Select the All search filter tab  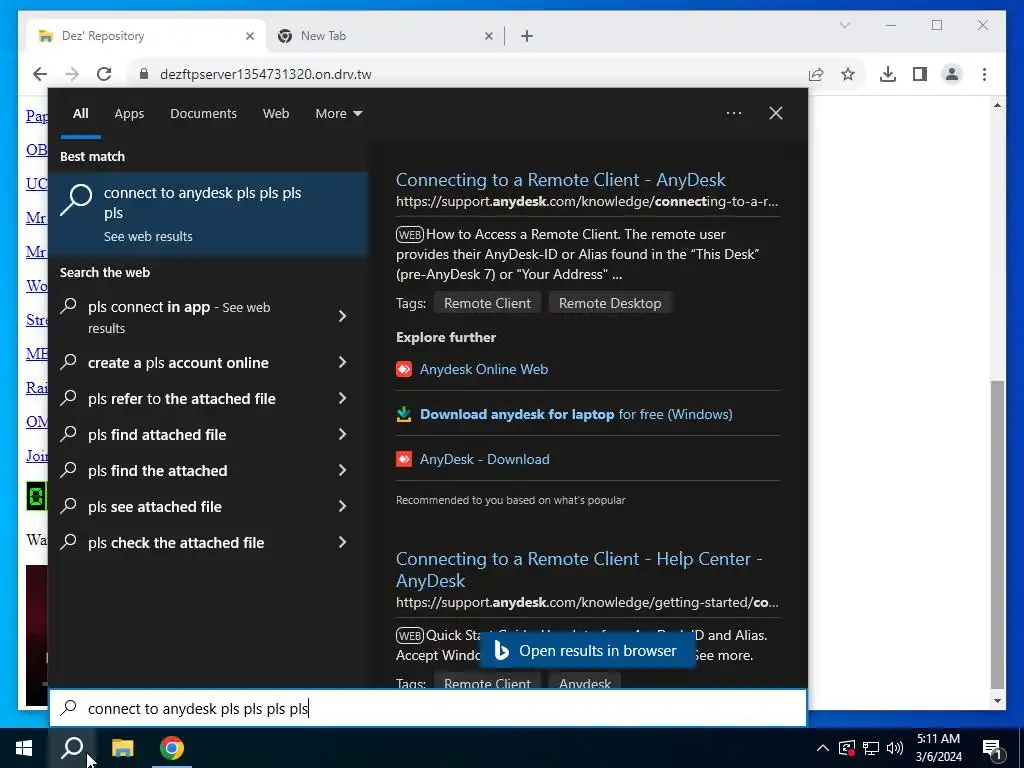80,114
